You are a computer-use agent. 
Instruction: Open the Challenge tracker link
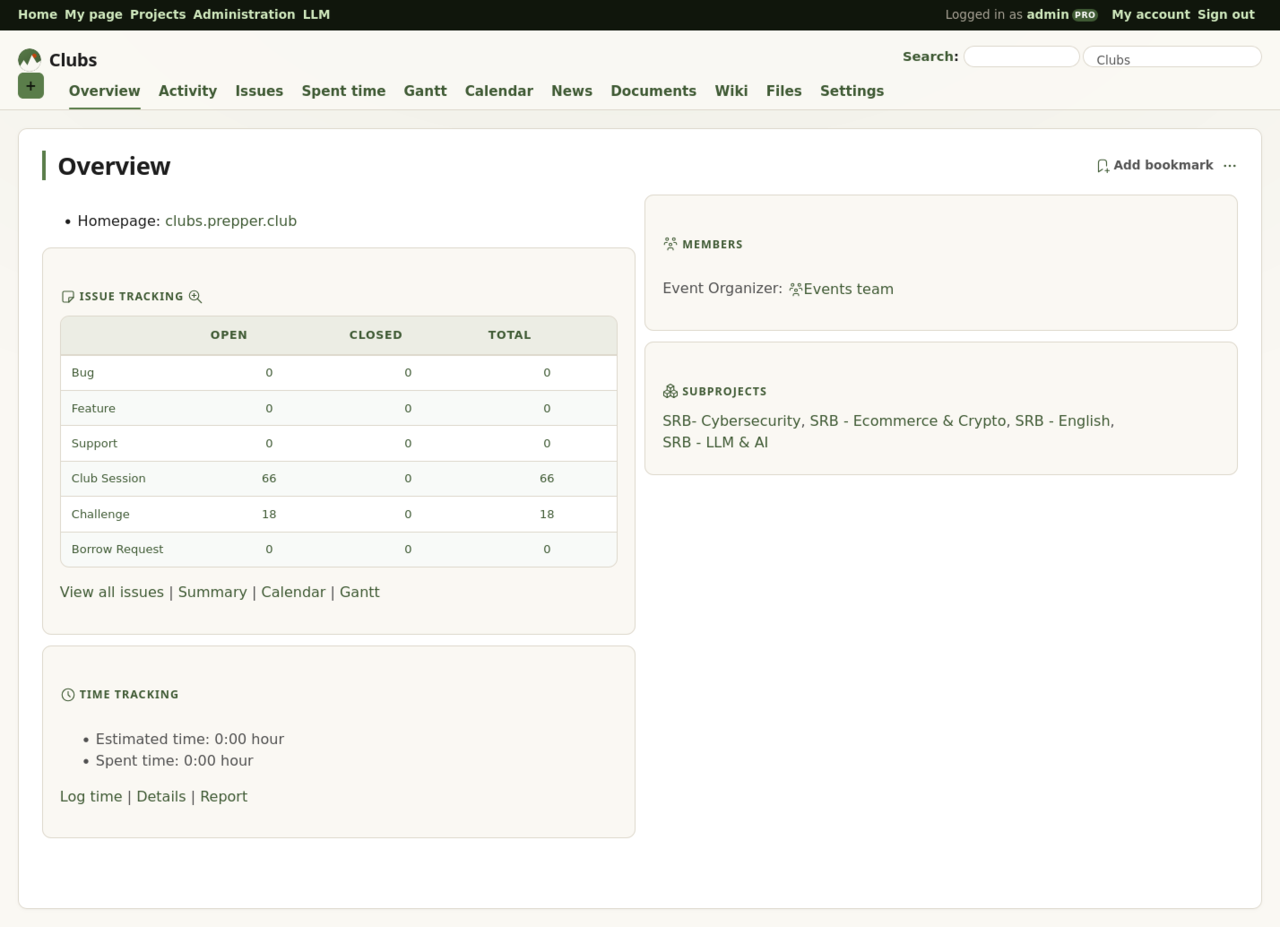(x=100, y=514)
